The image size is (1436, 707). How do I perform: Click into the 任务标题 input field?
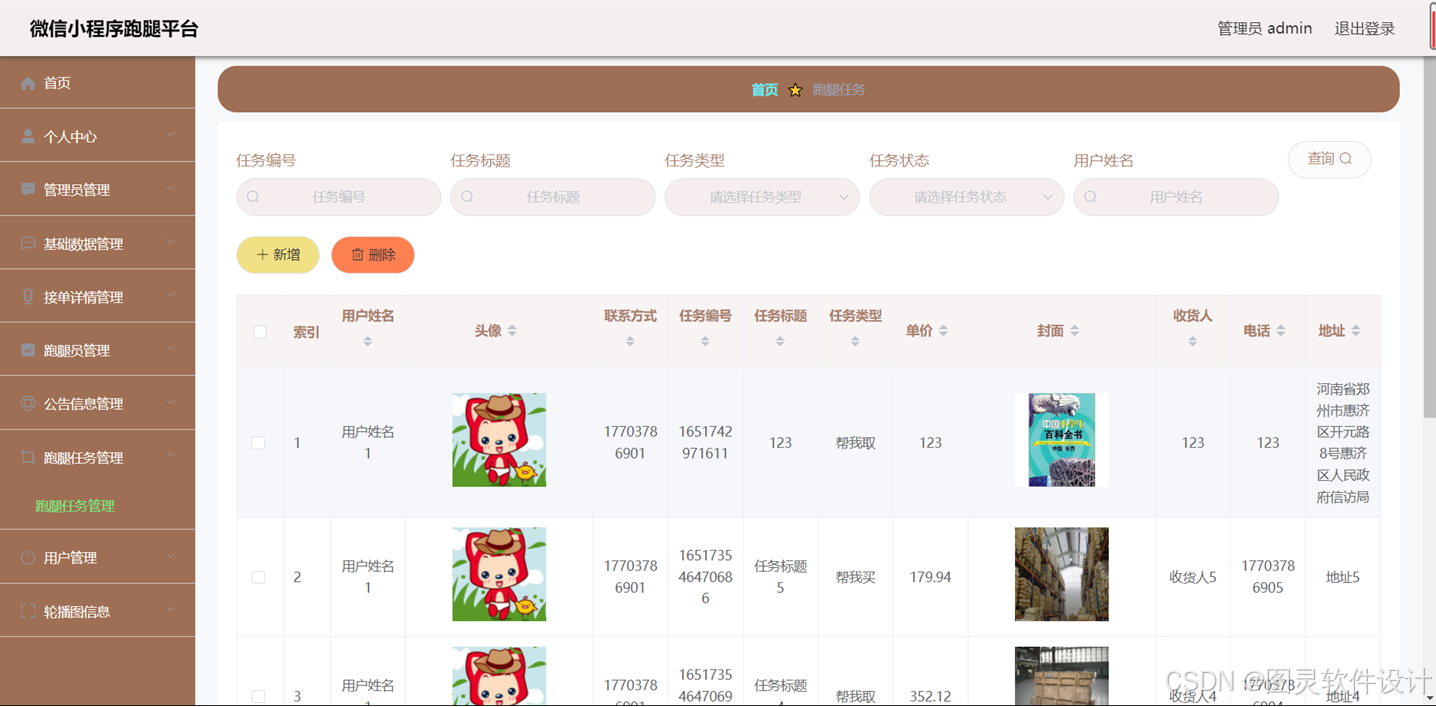tap(552, 197)
